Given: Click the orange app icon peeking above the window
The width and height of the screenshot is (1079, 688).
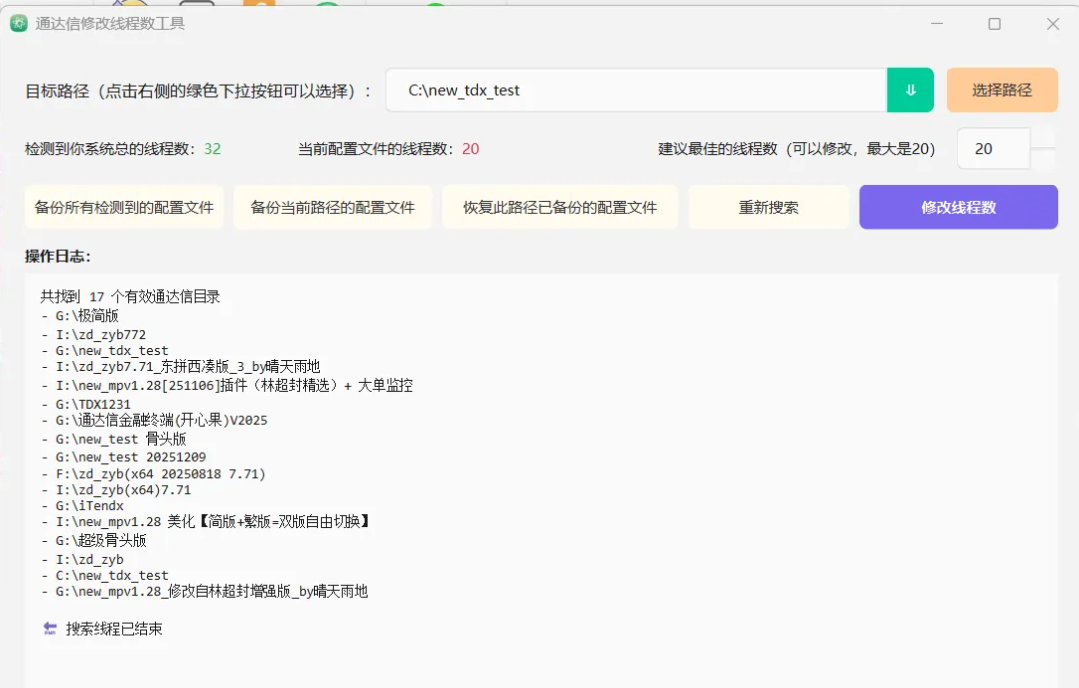Looking at the screenshot, I should [258, 8].
